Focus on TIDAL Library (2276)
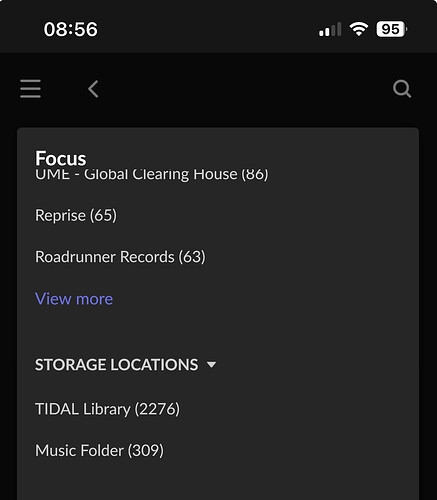This screenshot has width=437, height=500. point(107,409)
